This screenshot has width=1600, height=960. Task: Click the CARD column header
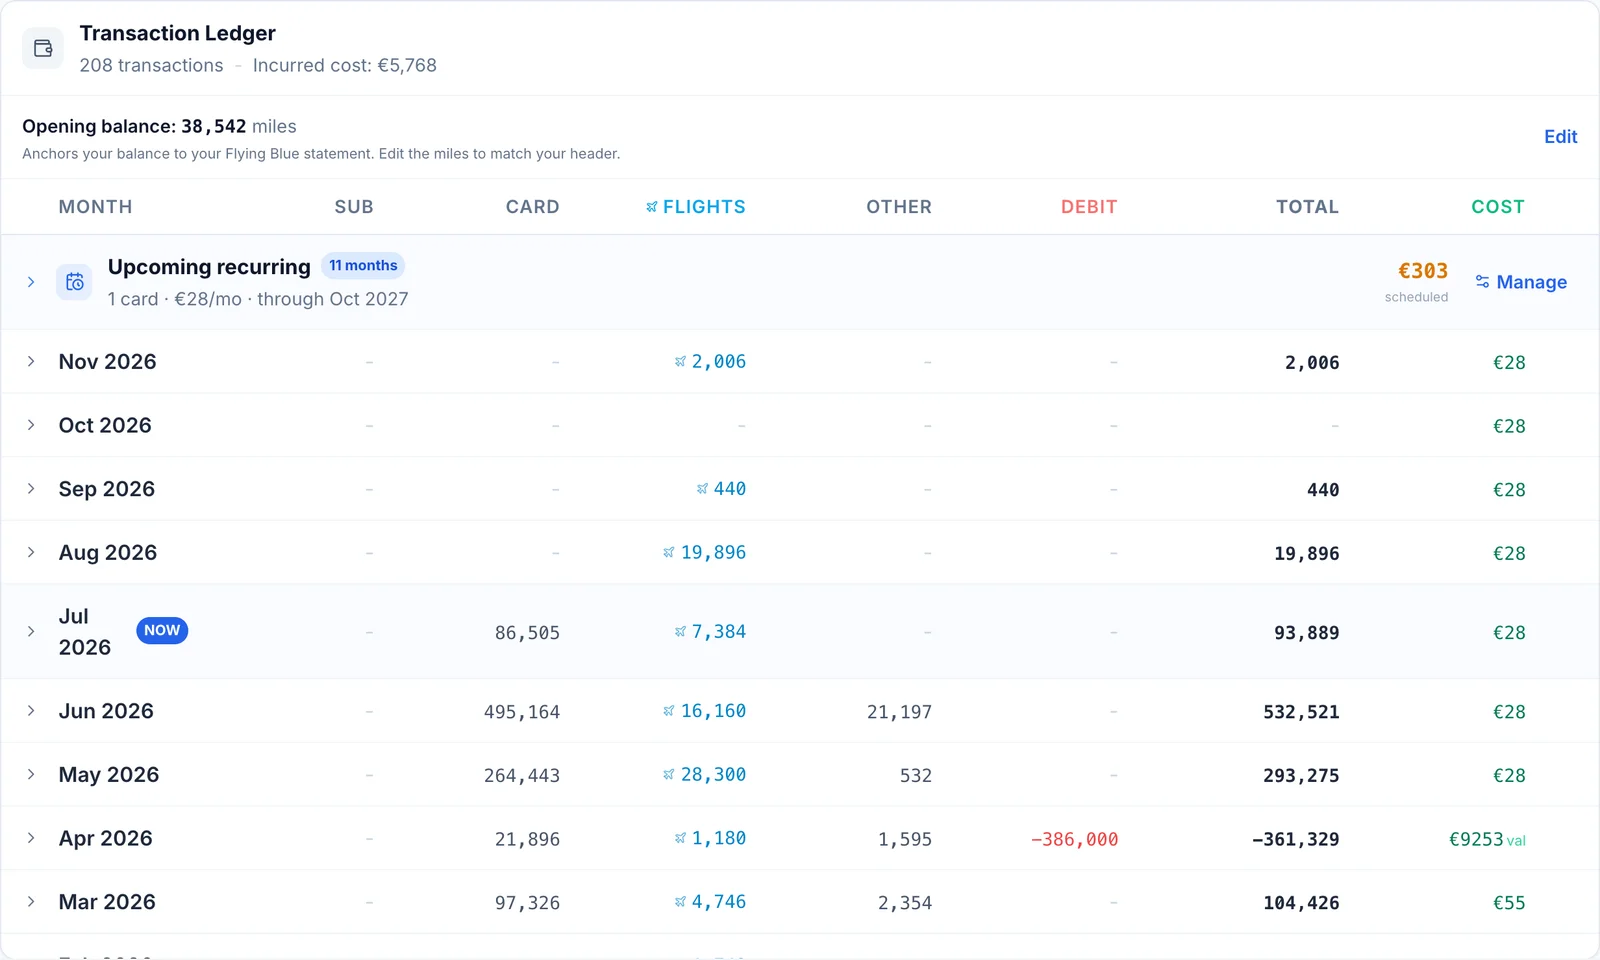[532, 207]
